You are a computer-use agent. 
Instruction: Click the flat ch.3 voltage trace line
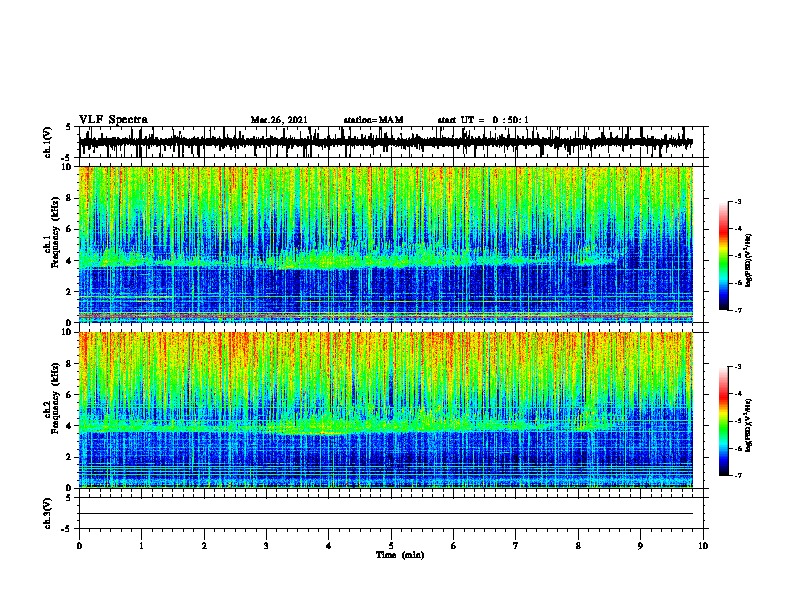[386, 514]
